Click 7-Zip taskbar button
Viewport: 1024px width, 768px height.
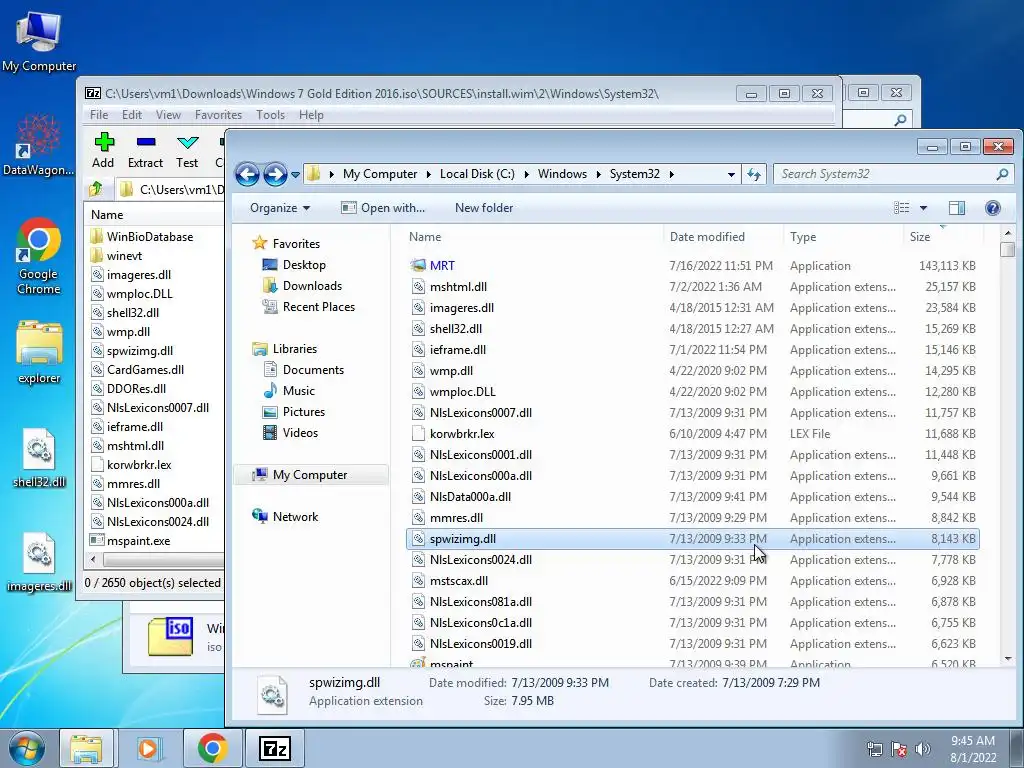point(274,748)
